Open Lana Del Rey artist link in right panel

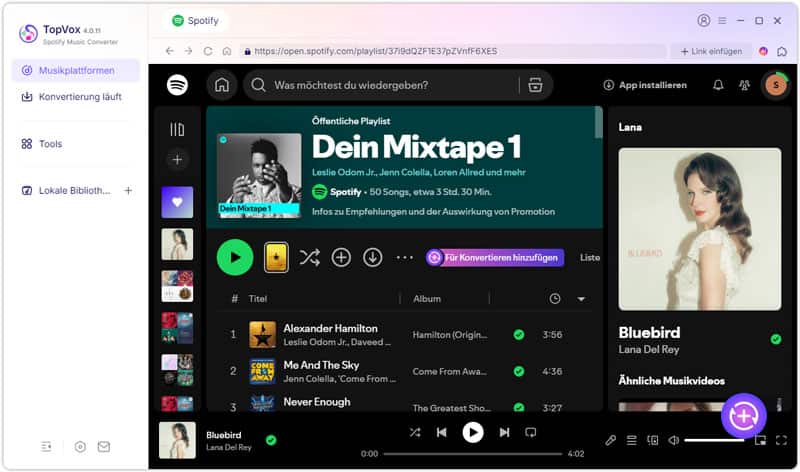pyautogui.click(x=648, y=350)
